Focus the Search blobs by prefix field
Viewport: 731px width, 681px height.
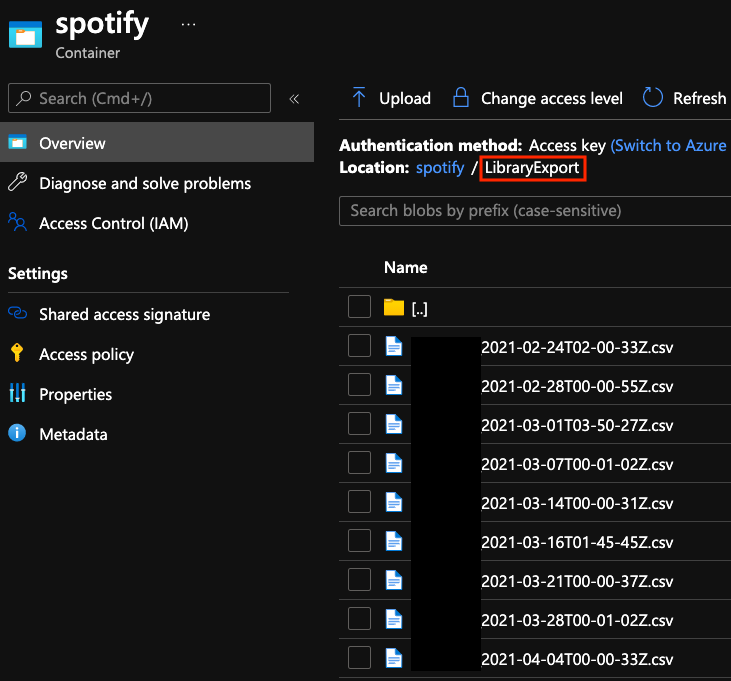click(535, 211)
